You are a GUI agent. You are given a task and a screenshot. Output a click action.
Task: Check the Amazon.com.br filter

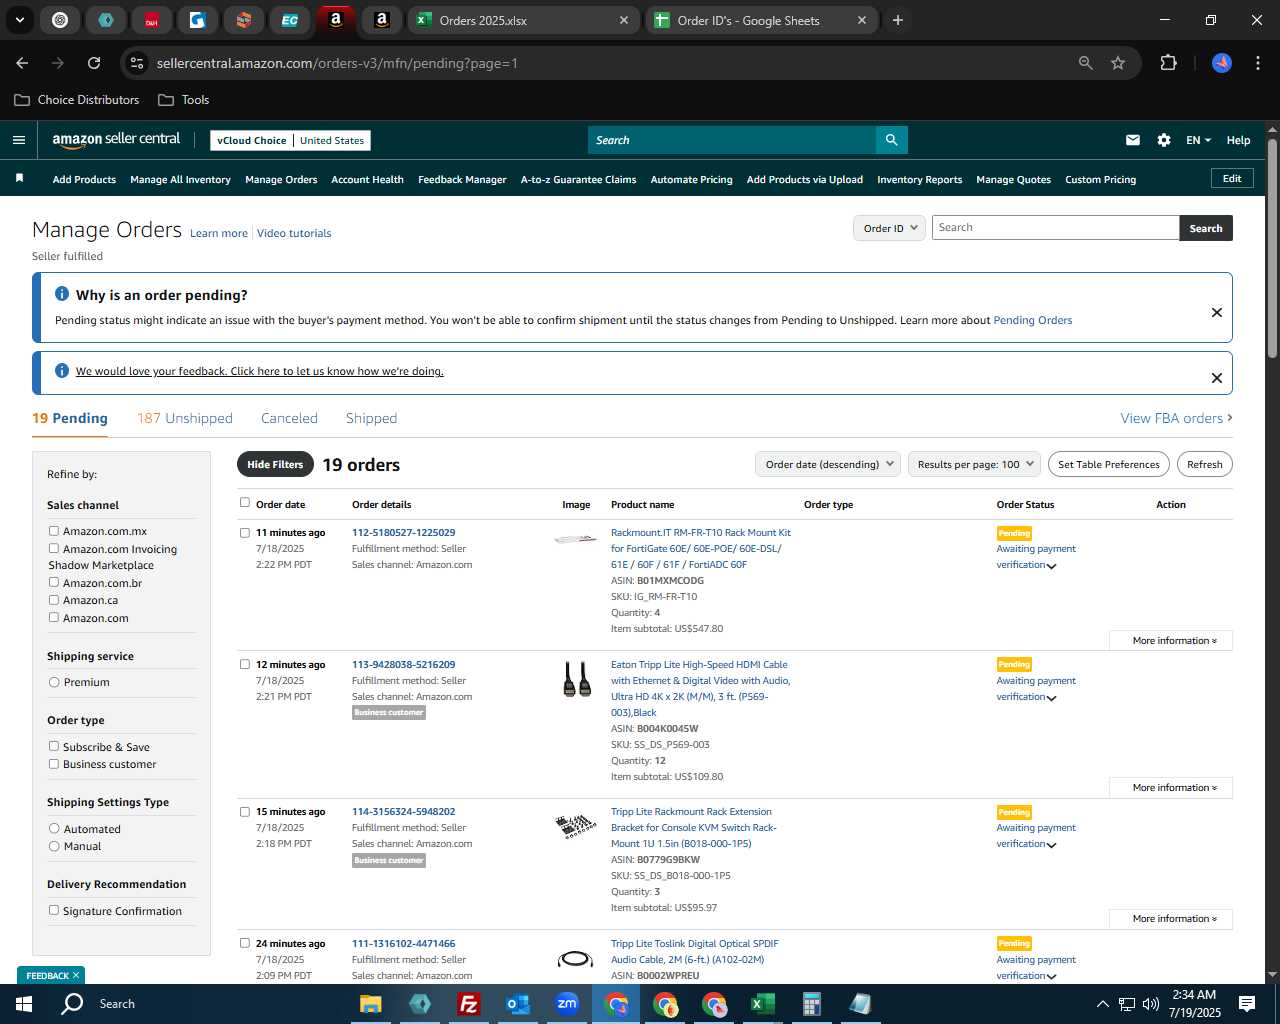pos(54,582)
